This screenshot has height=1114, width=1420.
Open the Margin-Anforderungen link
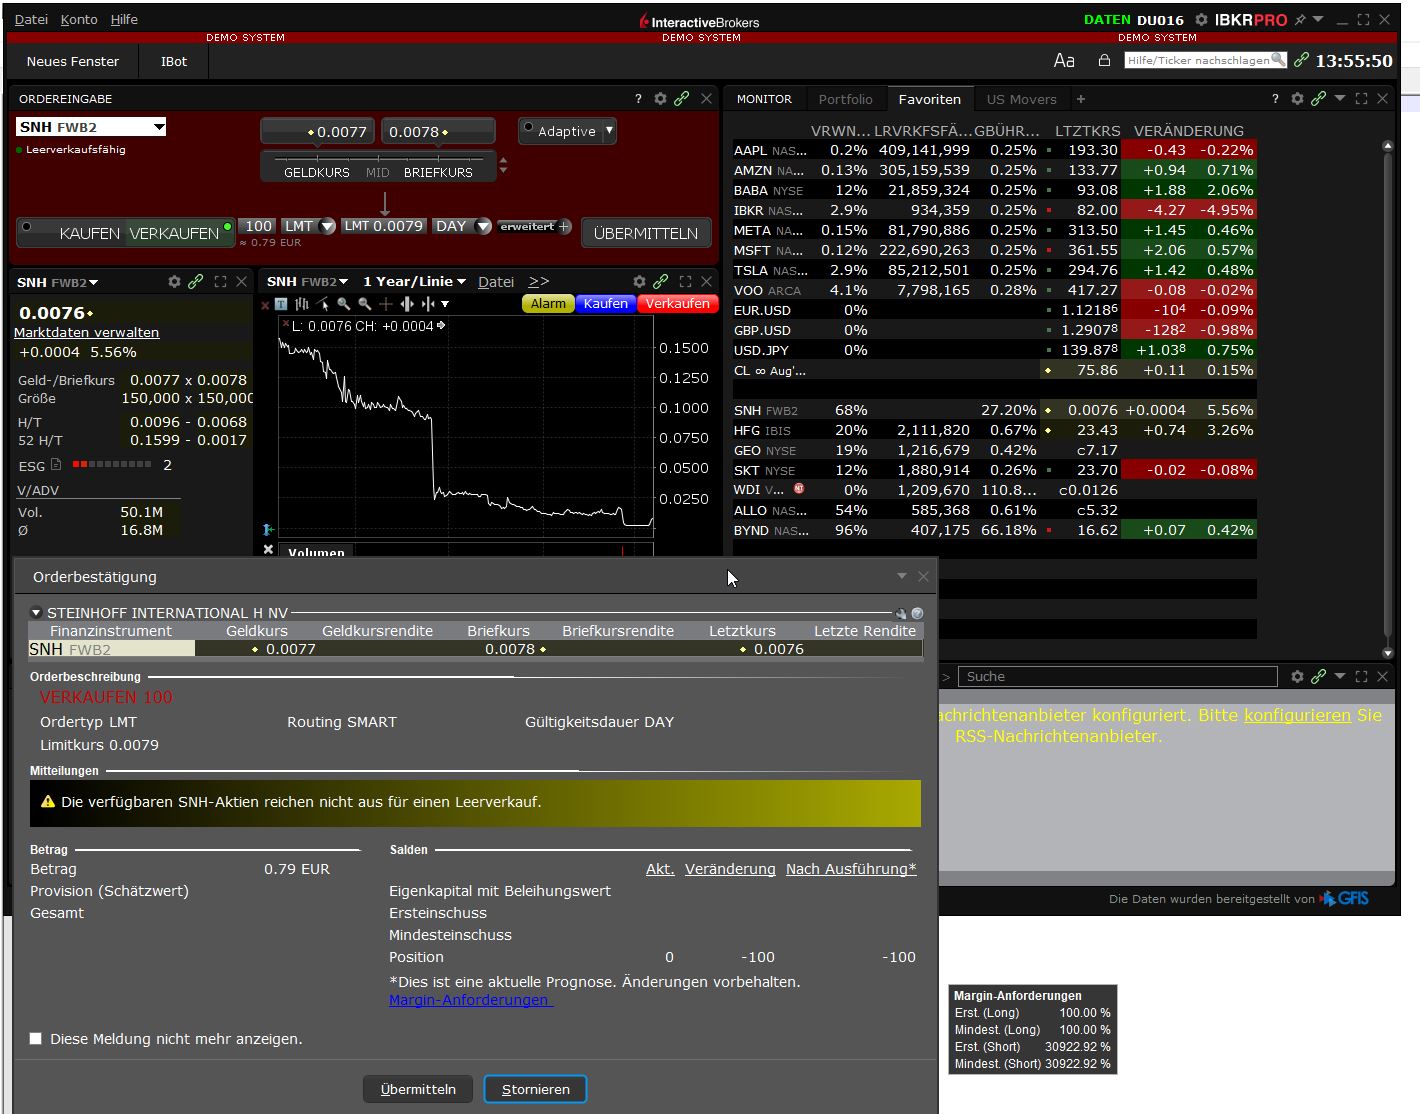469,1000
